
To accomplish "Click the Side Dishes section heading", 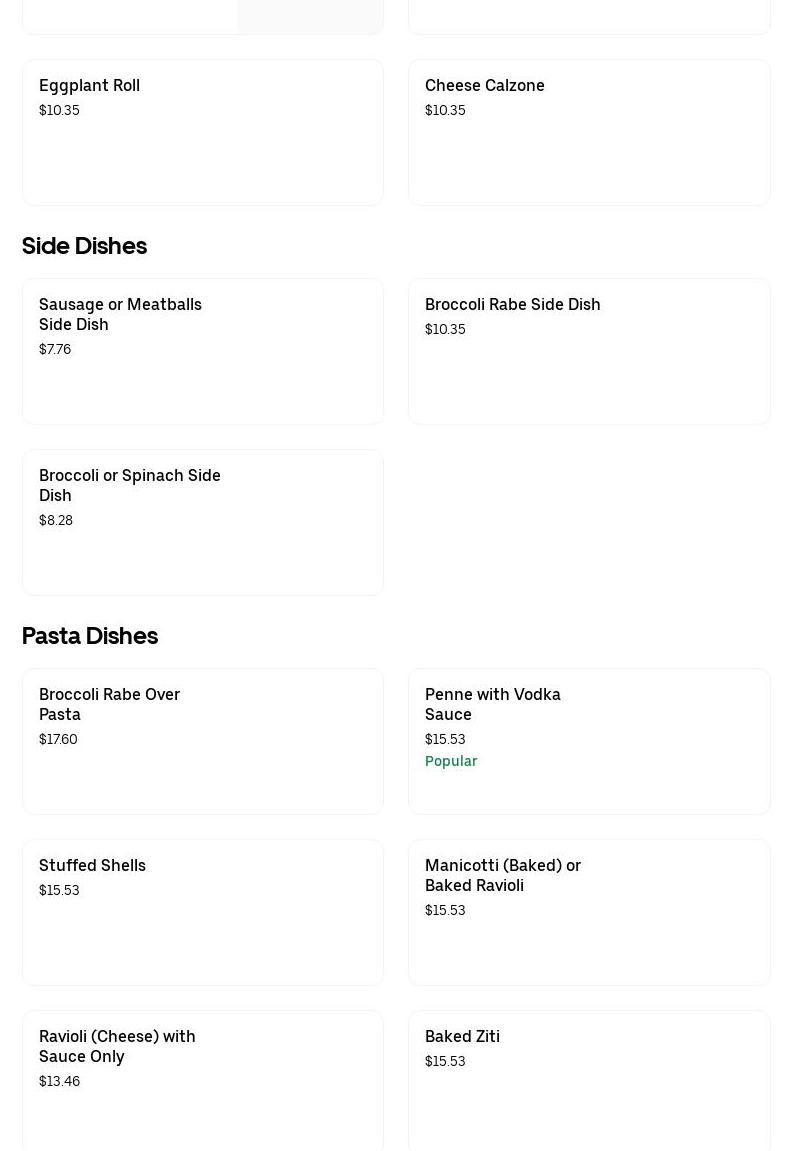I will coord(84,246).
